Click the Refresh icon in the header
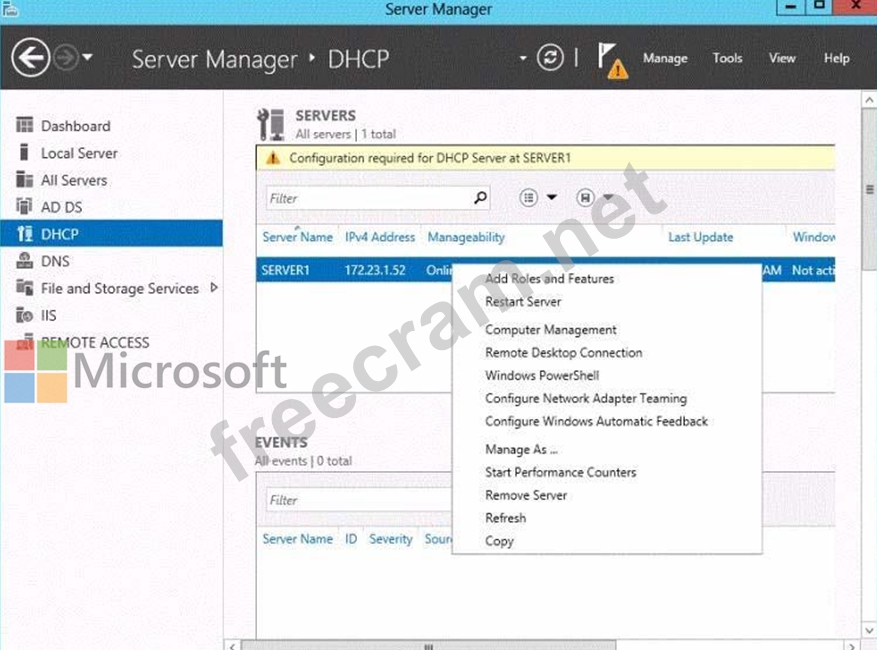Image resolution: width=877 pixels, height=650 pixels. pyautogui.click(x=550, y=58)
